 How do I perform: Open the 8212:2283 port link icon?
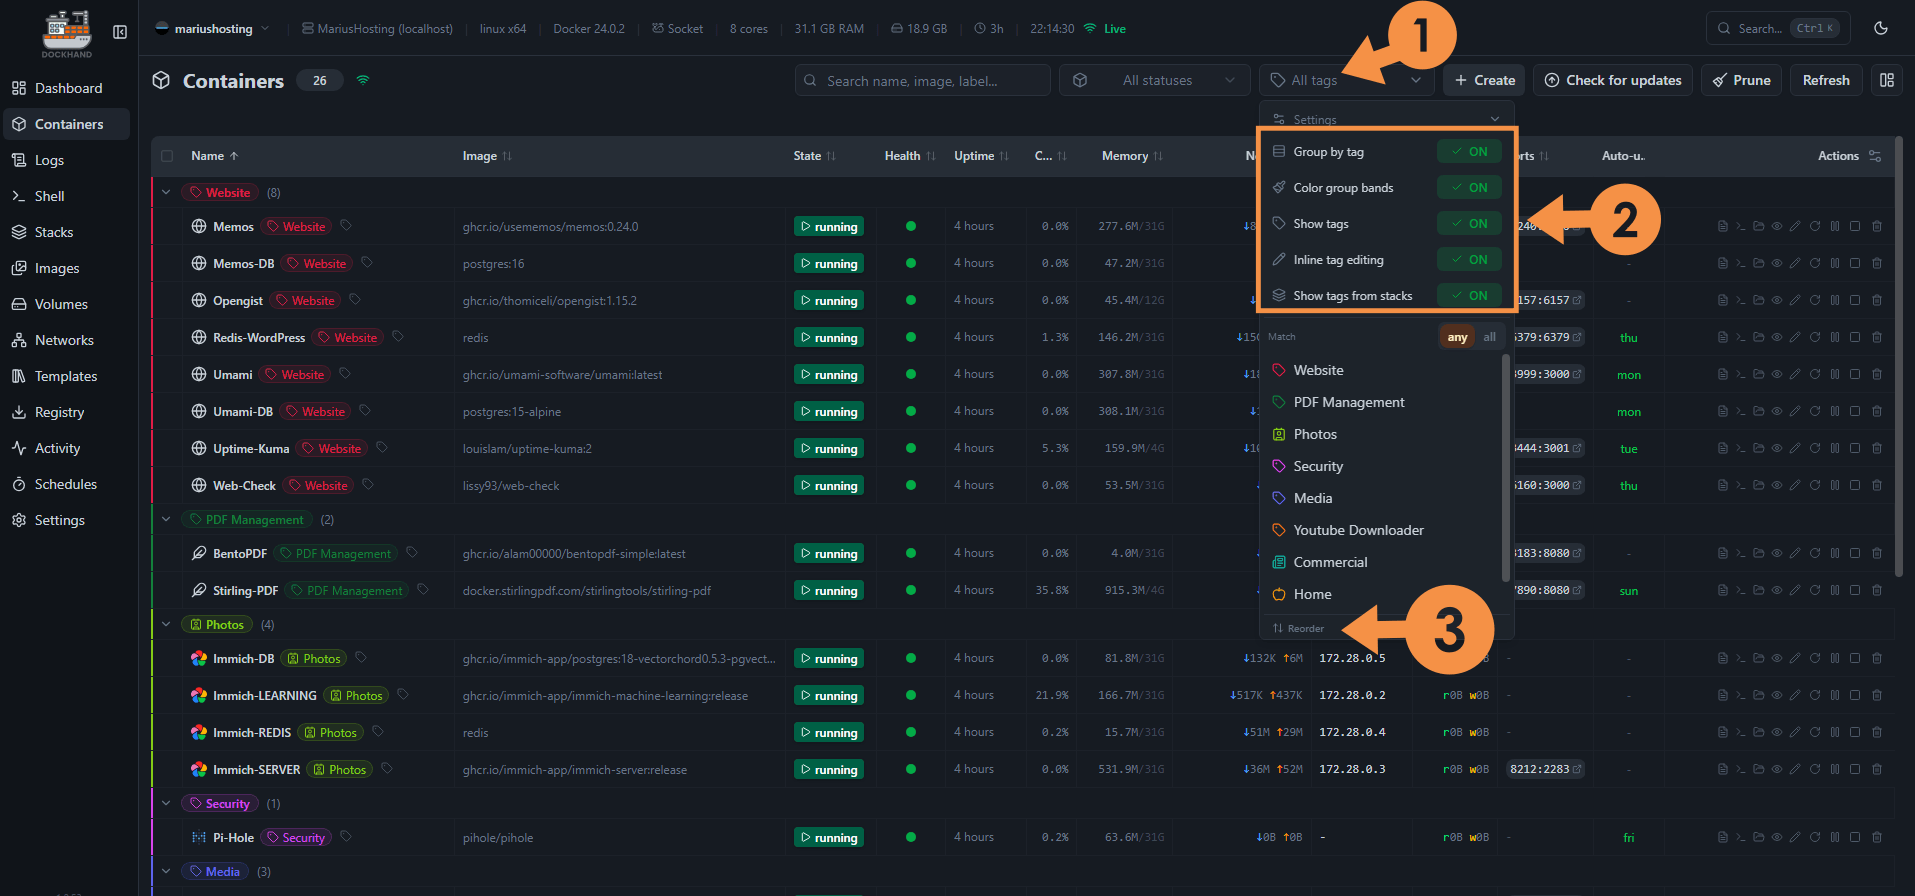tap(1577, 770)
